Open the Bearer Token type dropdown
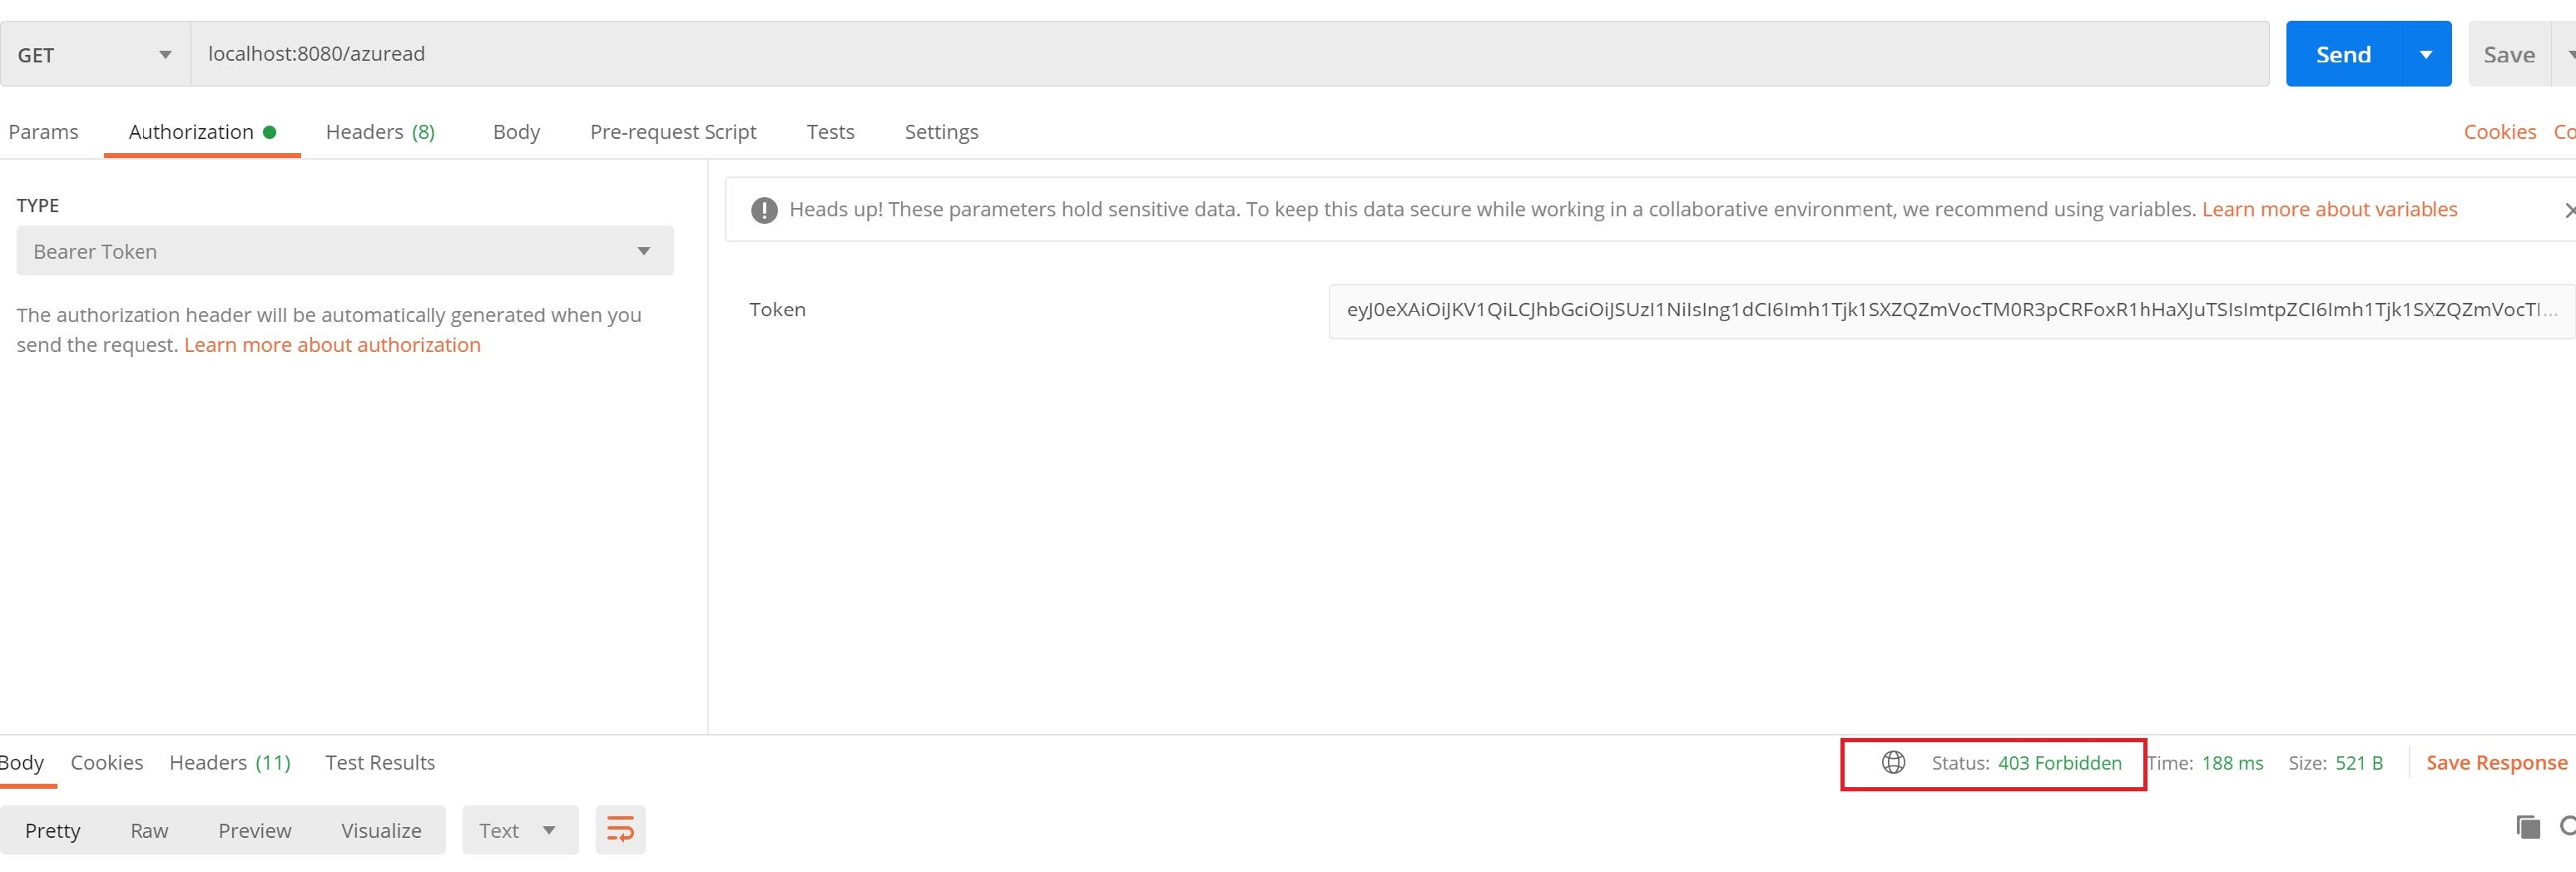 pos(344,250)
